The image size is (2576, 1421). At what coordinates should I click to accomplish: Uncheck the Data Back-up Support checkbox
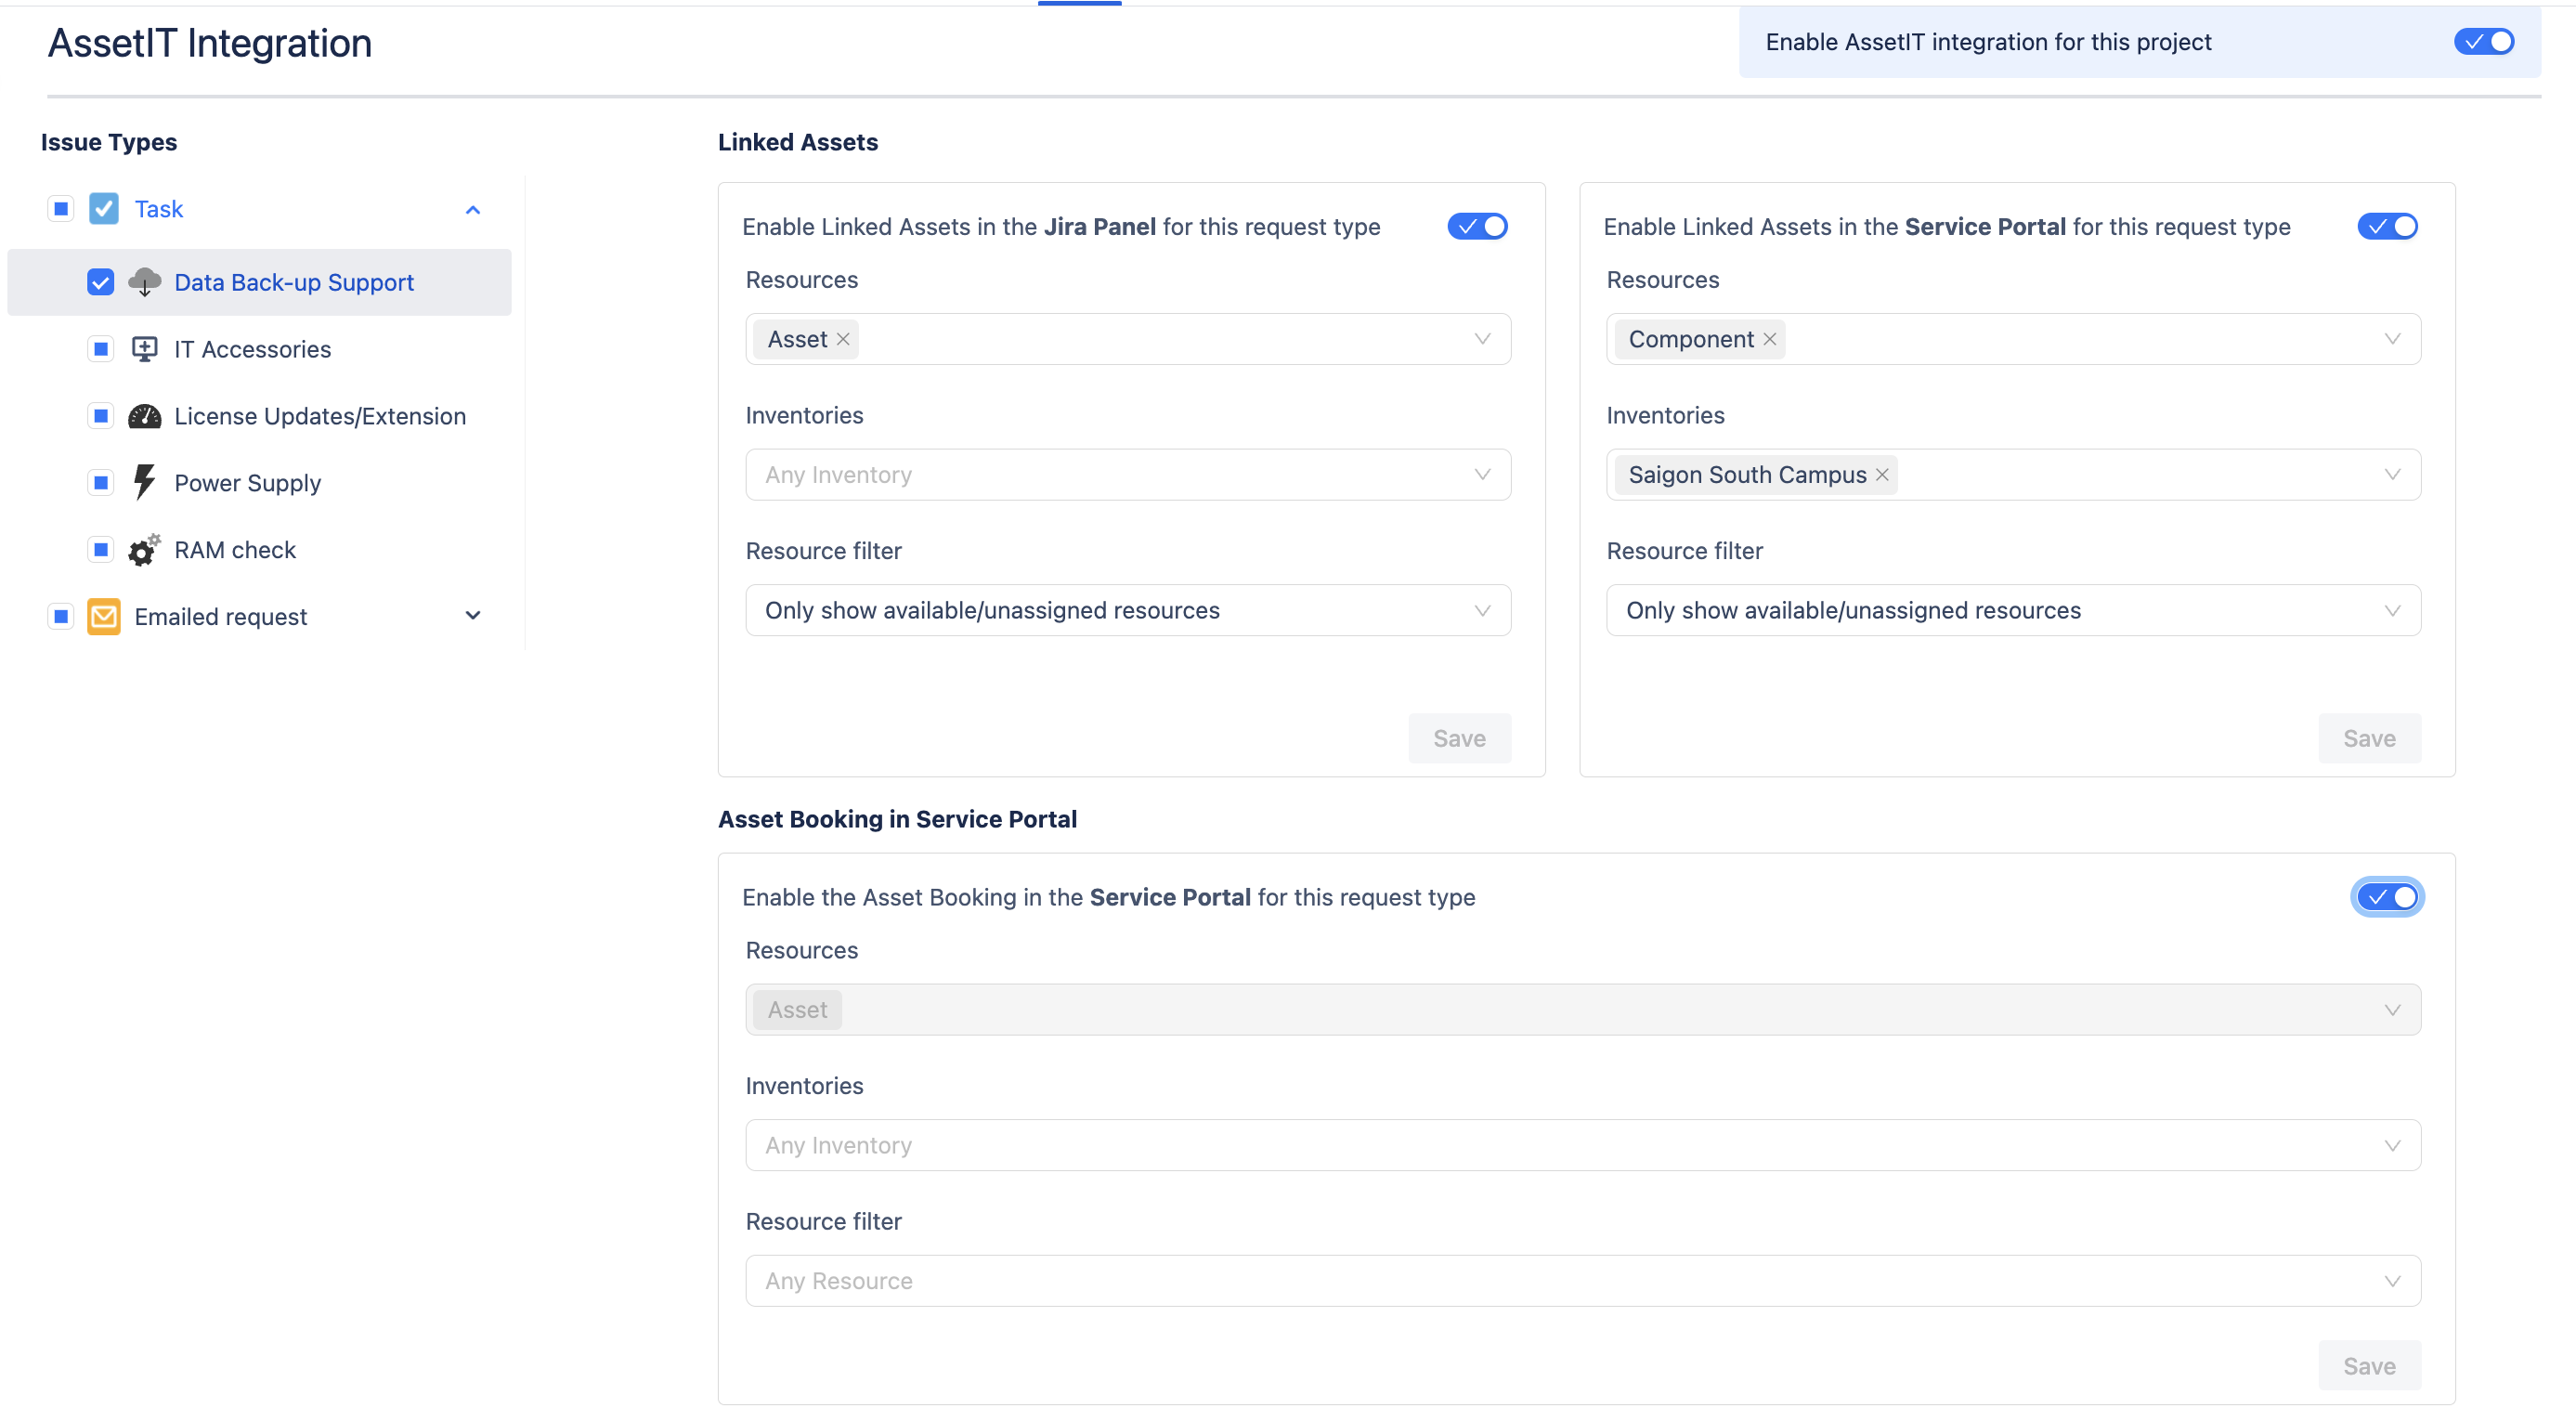[x=101, y=282]
